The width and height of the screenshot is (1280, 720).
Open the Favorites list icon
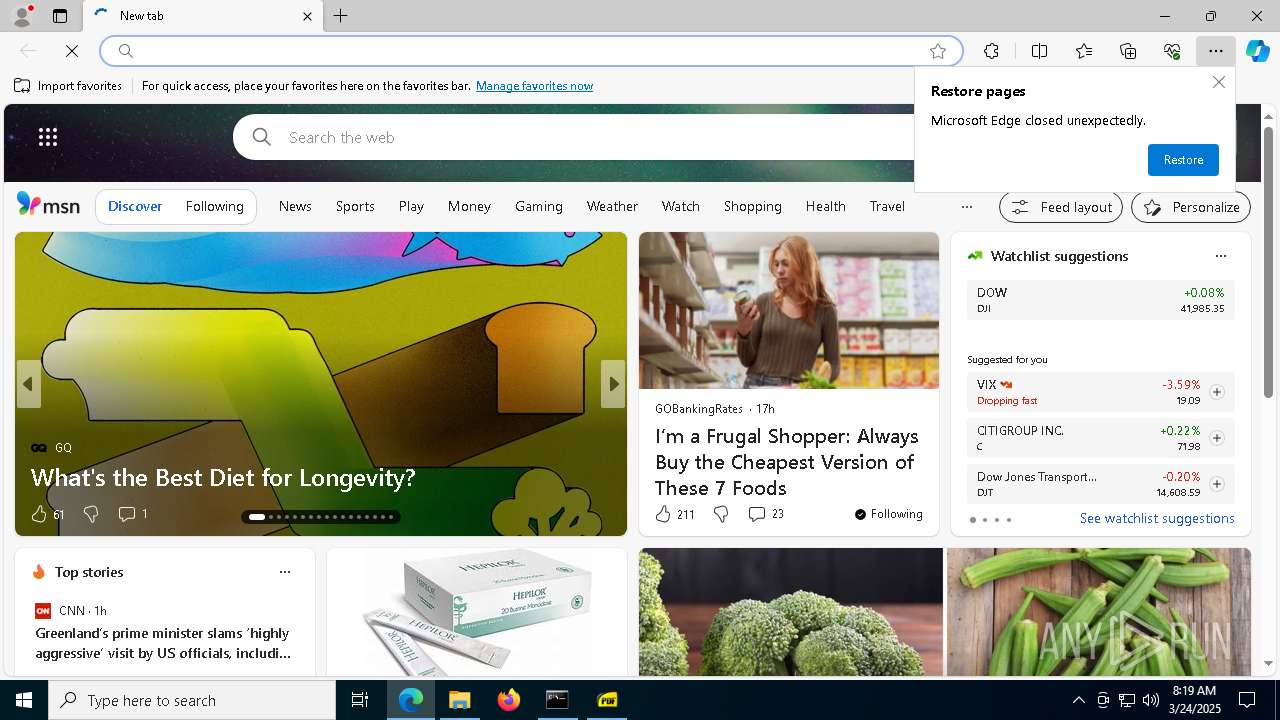click(x=1084, y=51)
